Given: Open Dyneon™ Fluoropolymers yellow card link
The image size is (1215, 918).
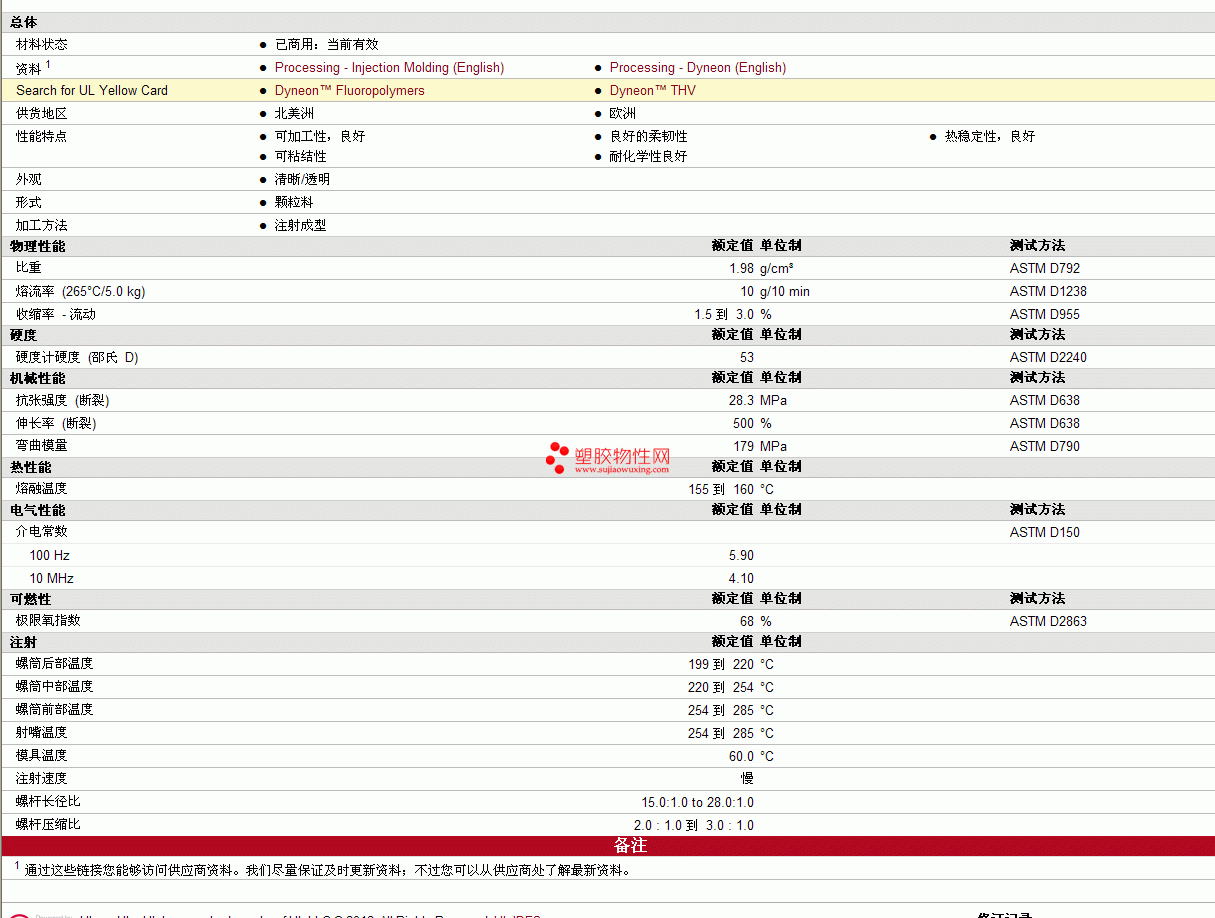Looking at the screenshot, I should 349,91.
